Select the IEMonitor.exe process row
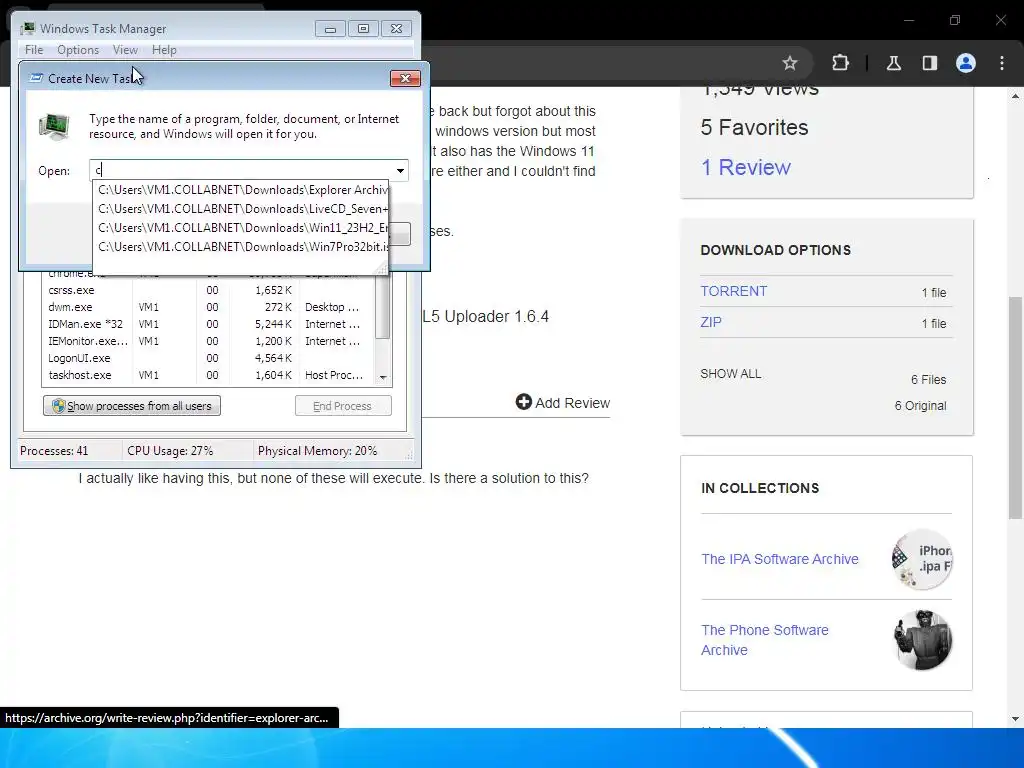This screenshot has height=768, width=1024. tap(208, 341)
